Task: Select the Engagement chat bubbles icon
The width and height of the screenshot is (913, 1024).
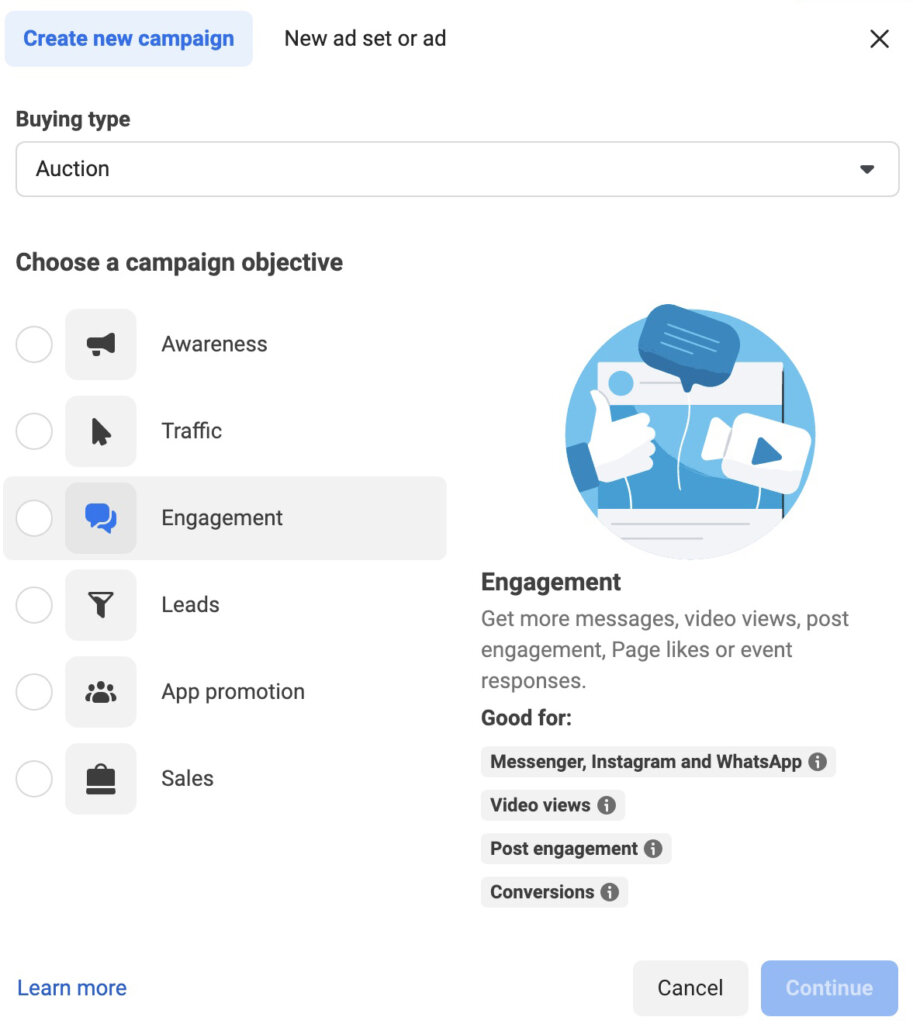Action: tap(100, 518)
